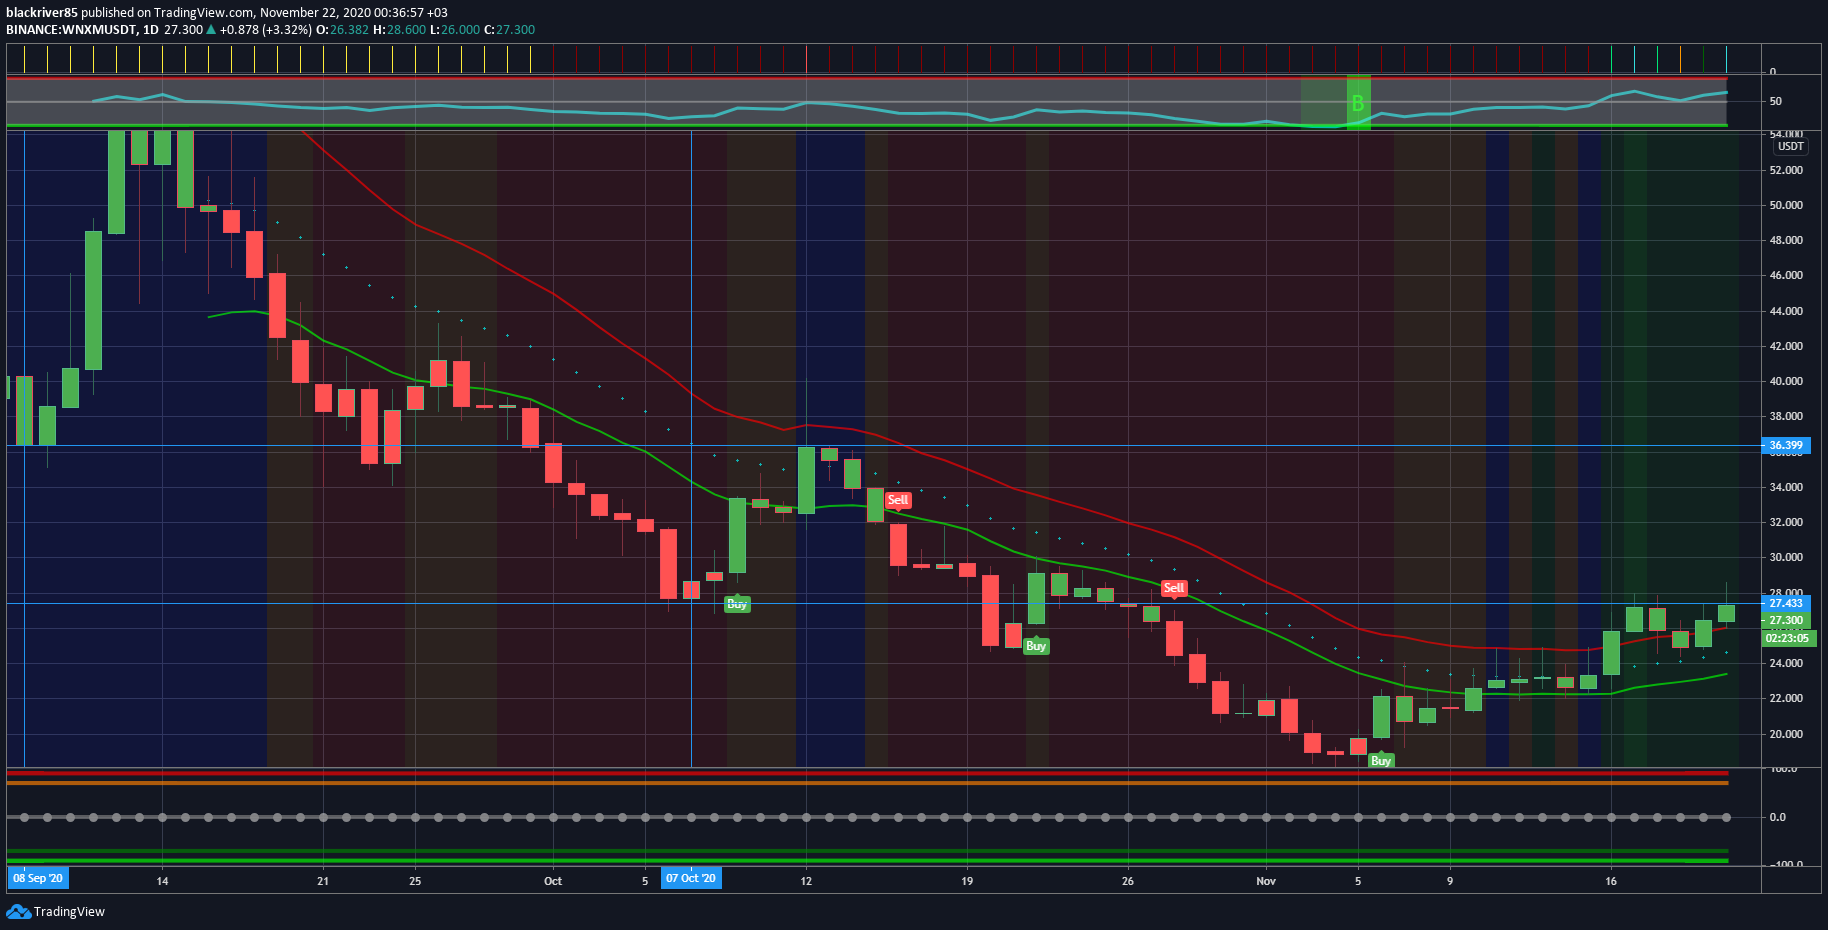The image size is (1828, 930).
Task: Click the 20.000 price axis label
Action: [x=1786, y=734]
